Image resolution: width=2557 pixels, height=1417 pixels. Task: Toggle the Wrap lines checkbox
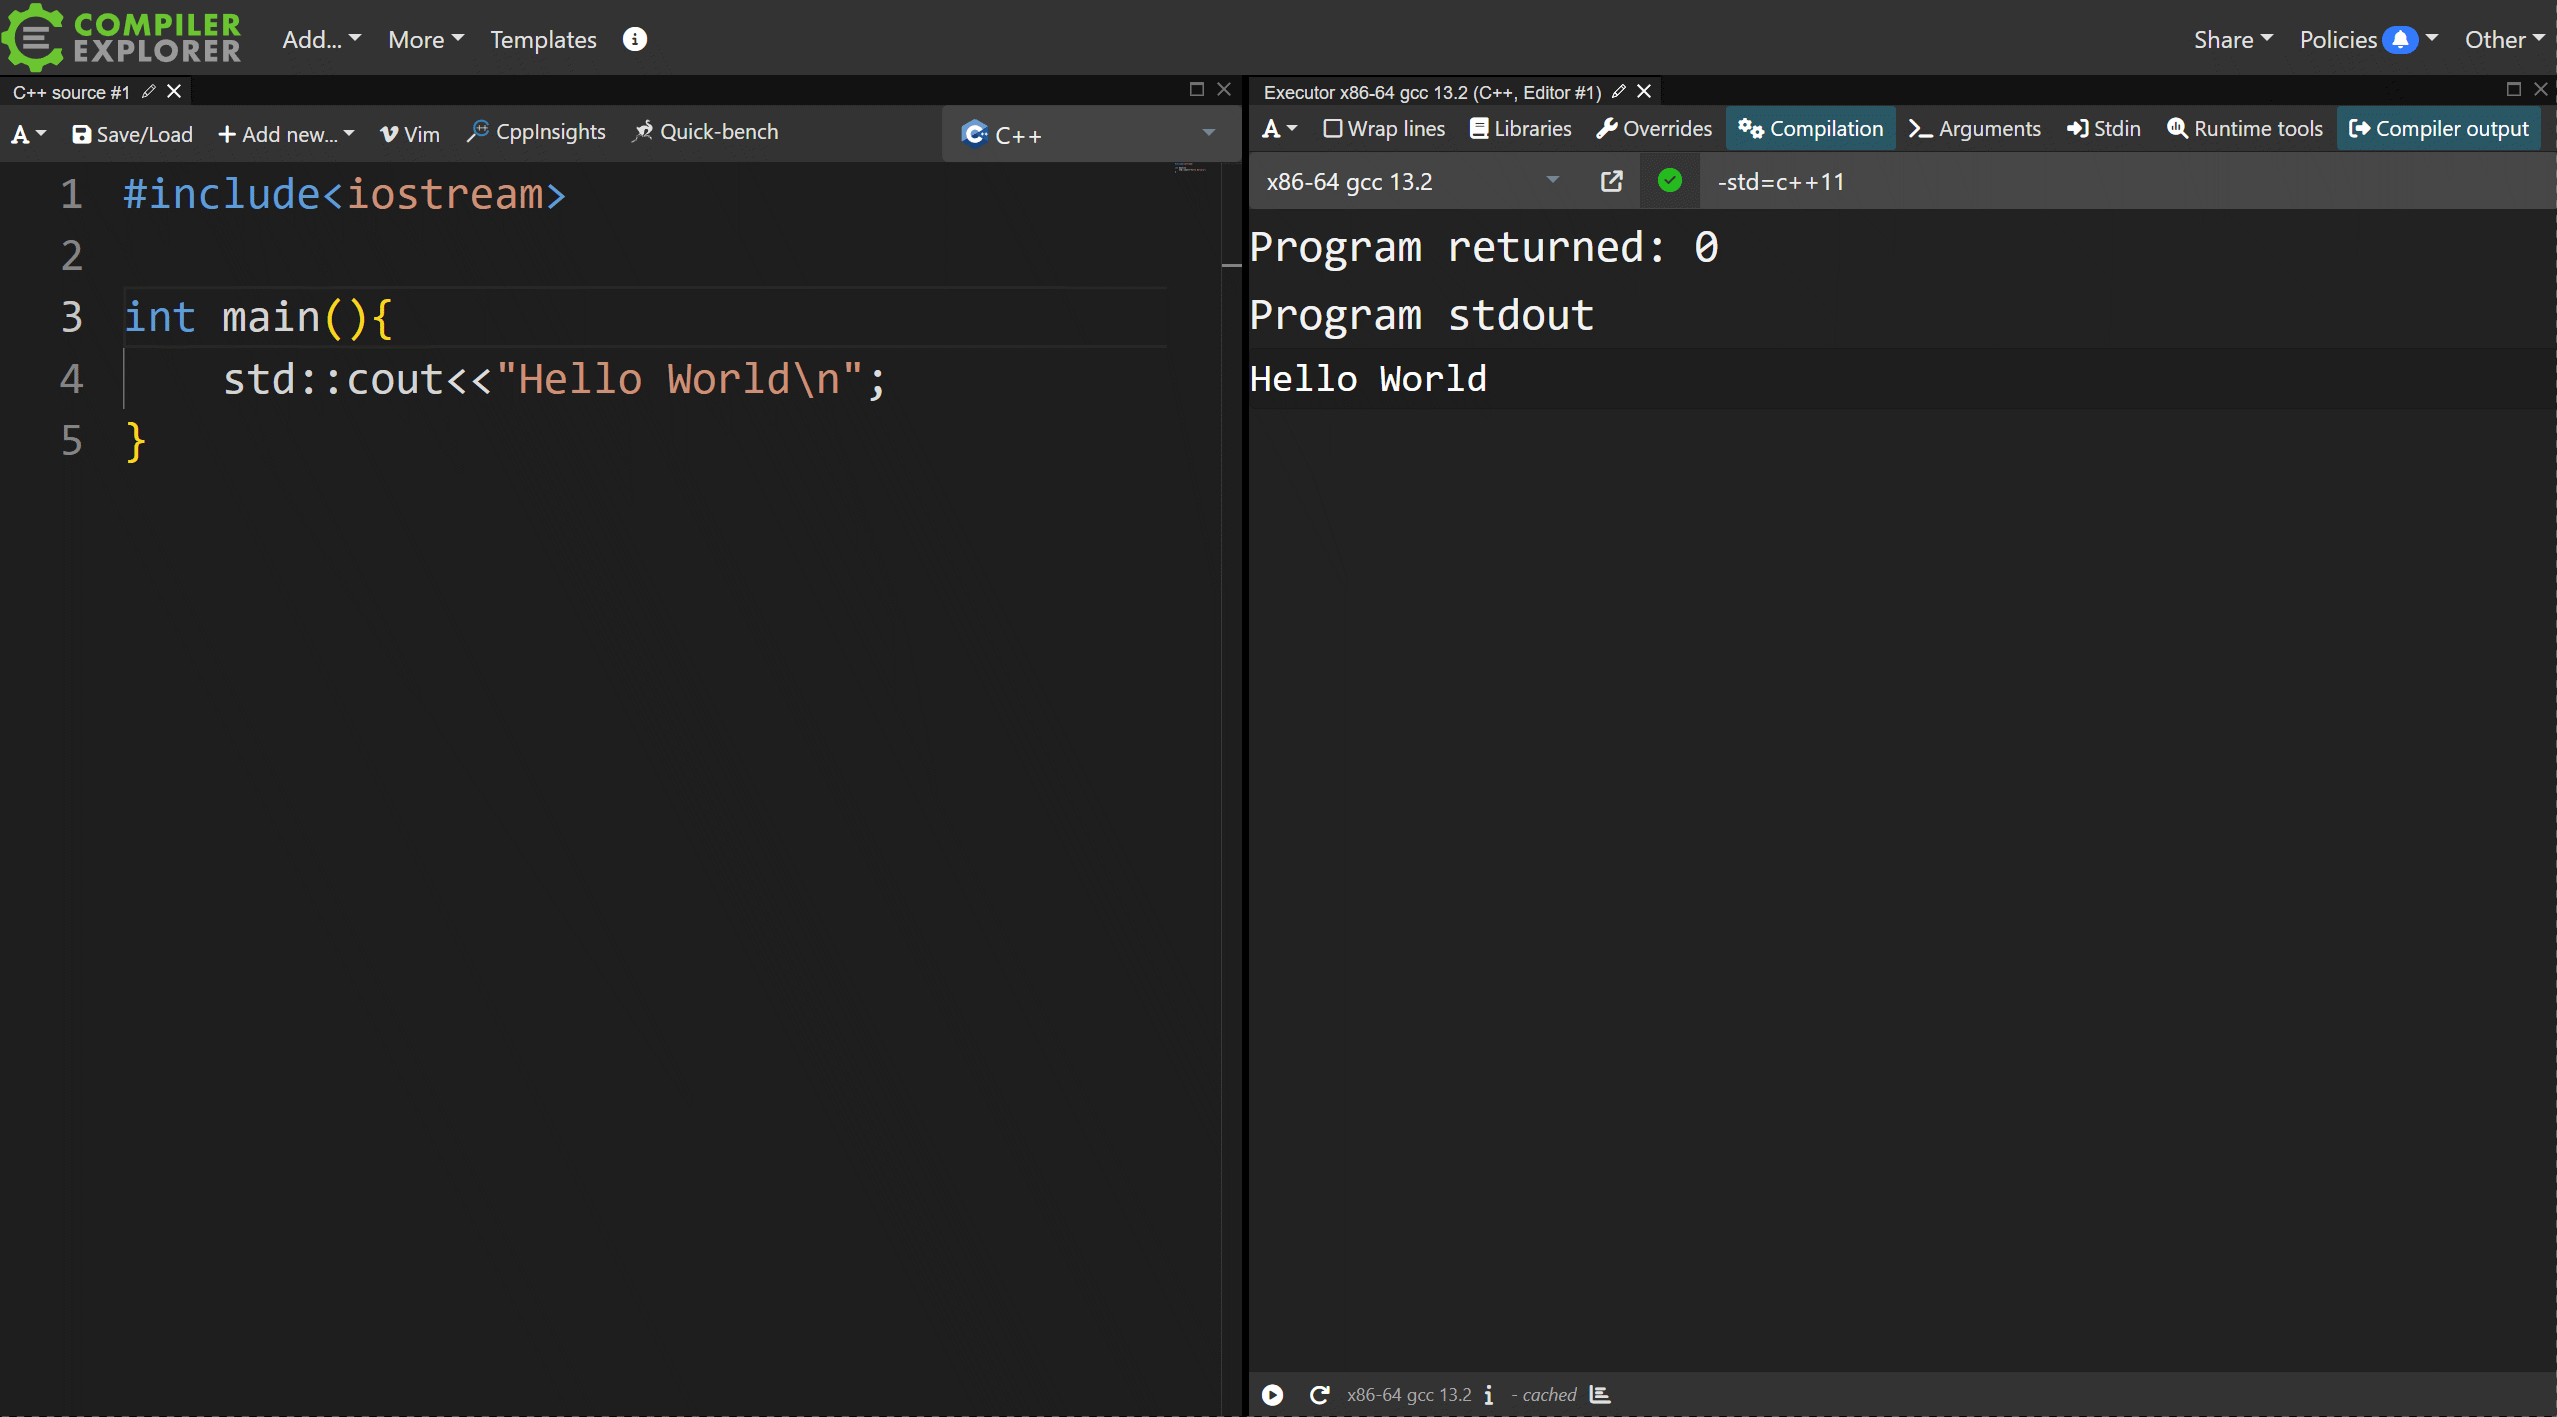pyautogui.click(x=1333, y=127)
